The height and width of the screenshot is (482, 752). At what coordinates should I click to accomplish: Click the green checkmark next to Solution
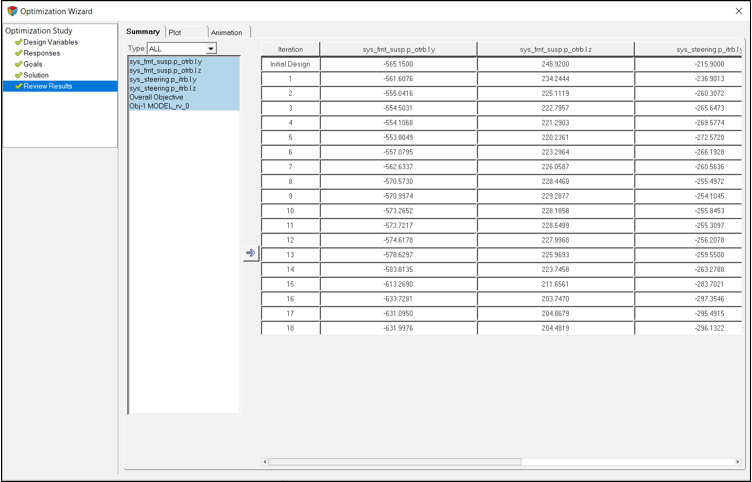pos(18,75)
